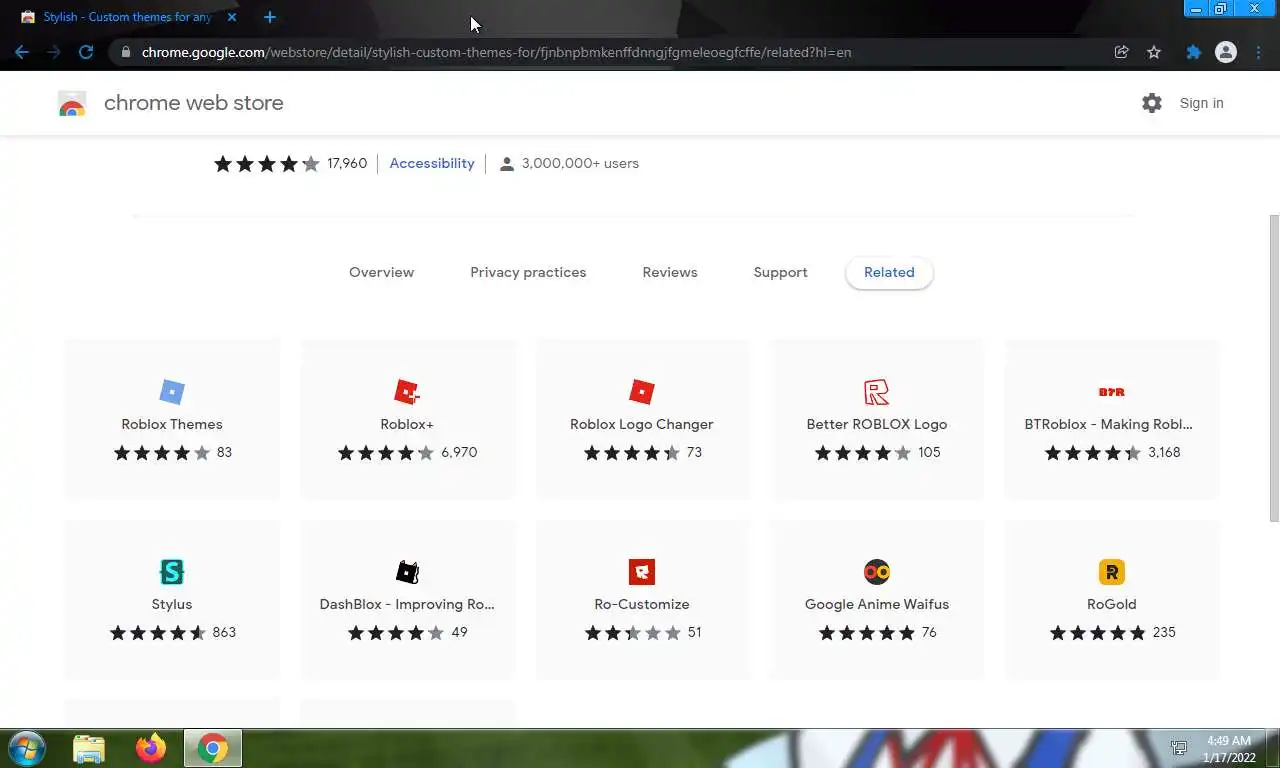Open the BTRoblox extension title
Screen dimensions: 1280x768
1108,424
